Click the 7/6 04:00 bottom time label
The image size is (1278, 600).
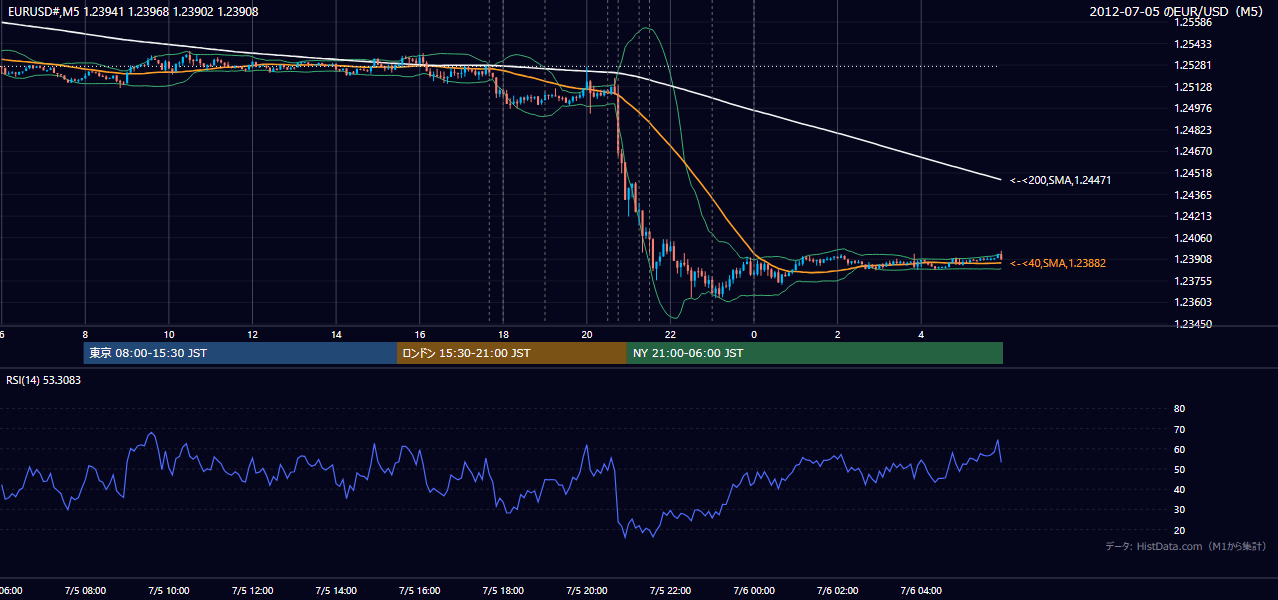922,591
